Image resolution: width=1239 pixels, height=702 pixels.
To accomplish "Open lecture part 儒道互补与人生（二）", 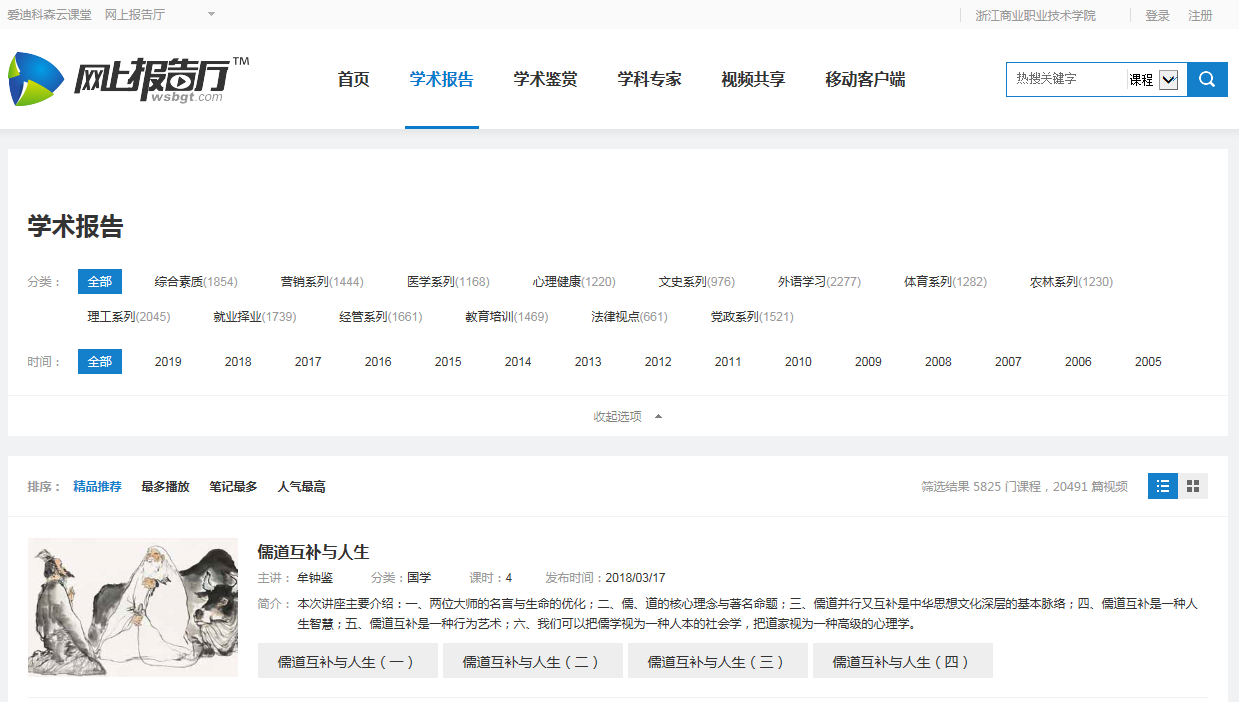I will click(x=532, y=661).
